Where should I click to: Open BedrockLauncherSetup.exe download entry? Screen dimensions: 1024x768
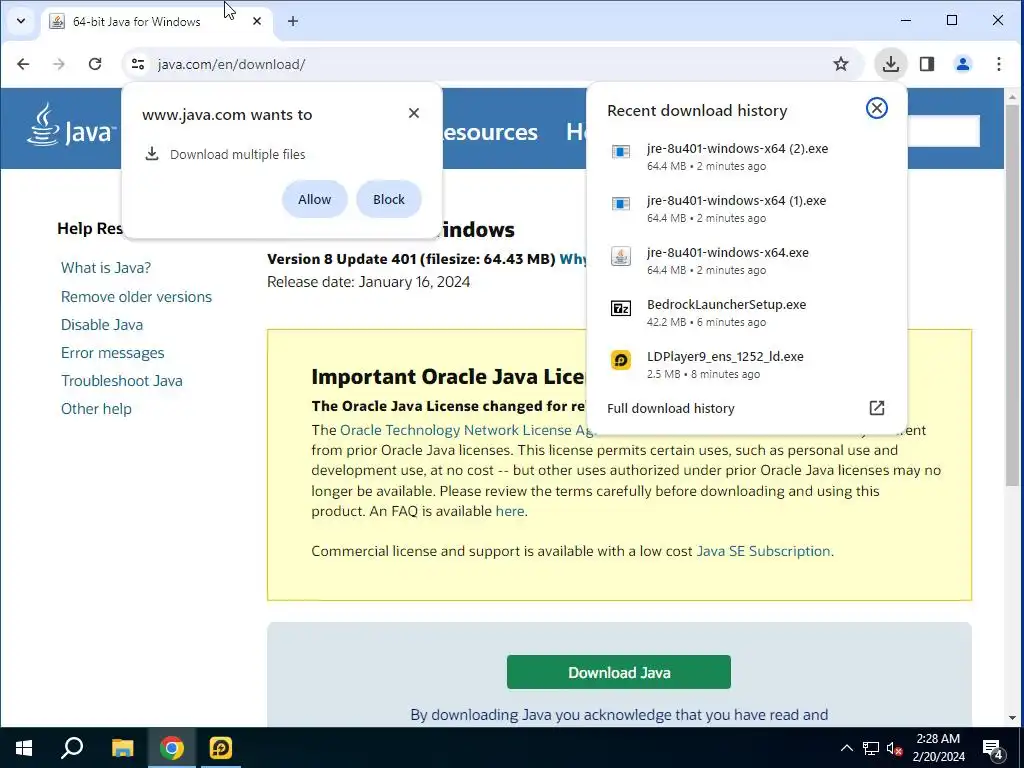point(746,312)
